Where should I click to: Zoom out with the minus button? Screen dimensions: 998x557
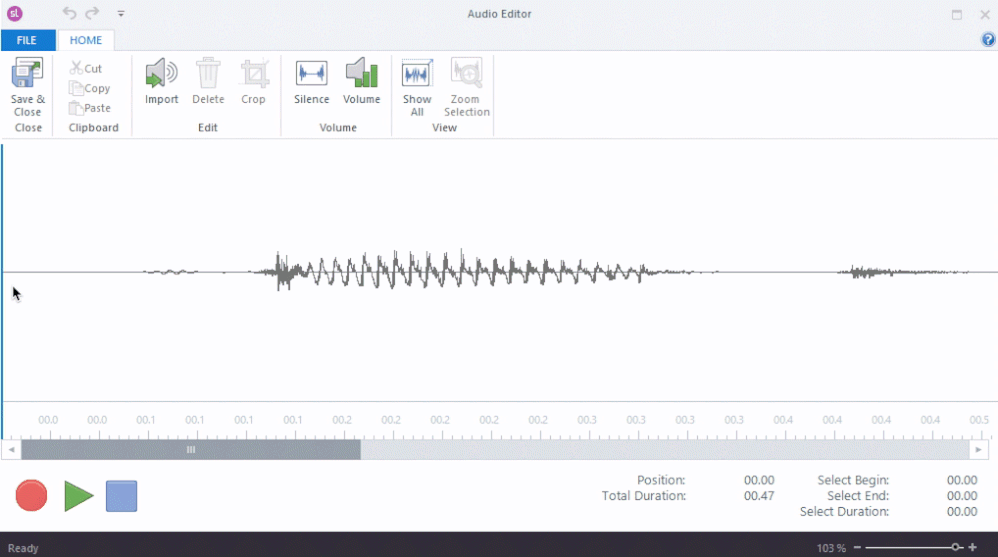857,547
